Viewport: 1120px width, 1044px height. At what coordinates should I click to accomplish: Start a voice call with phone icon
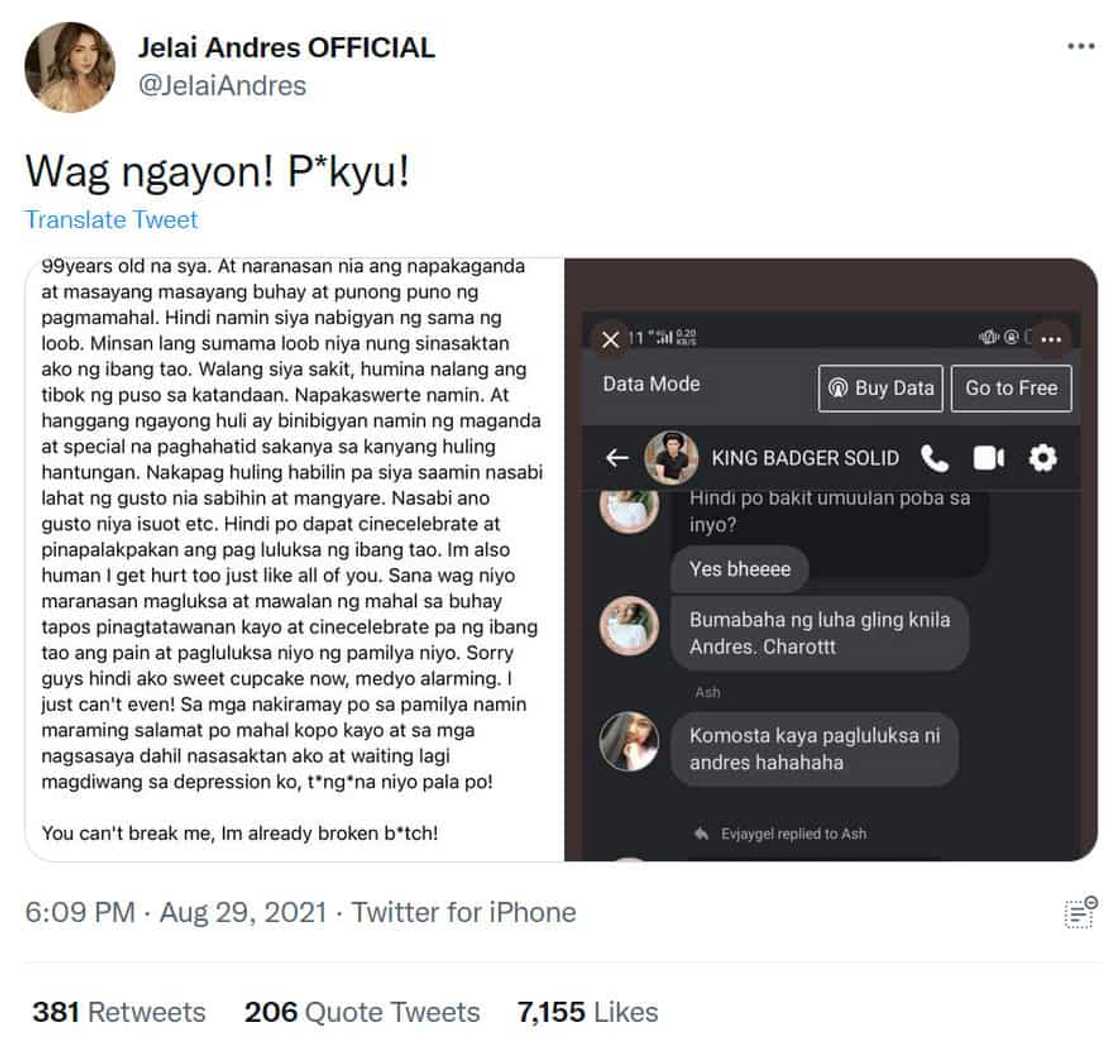tap(934, 458)
